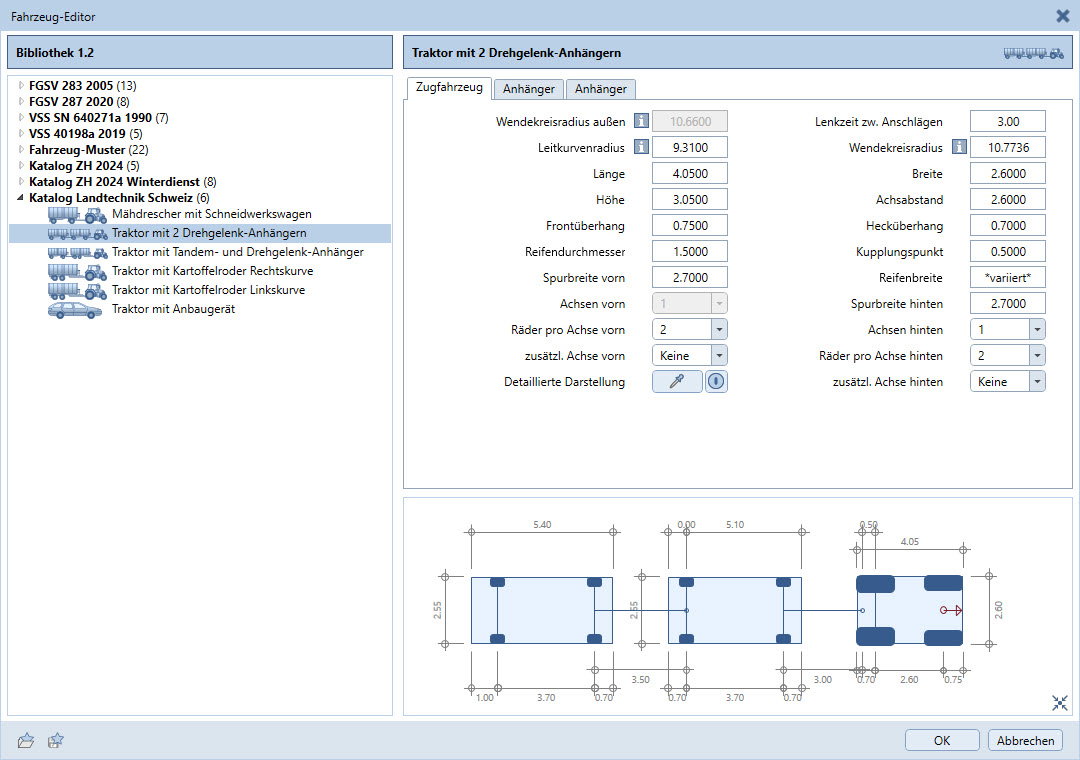Select Mähdrescher mit Schneidwerkswagen vehicle
This screenshot has height=760, width=1080.
pos(211,214)
